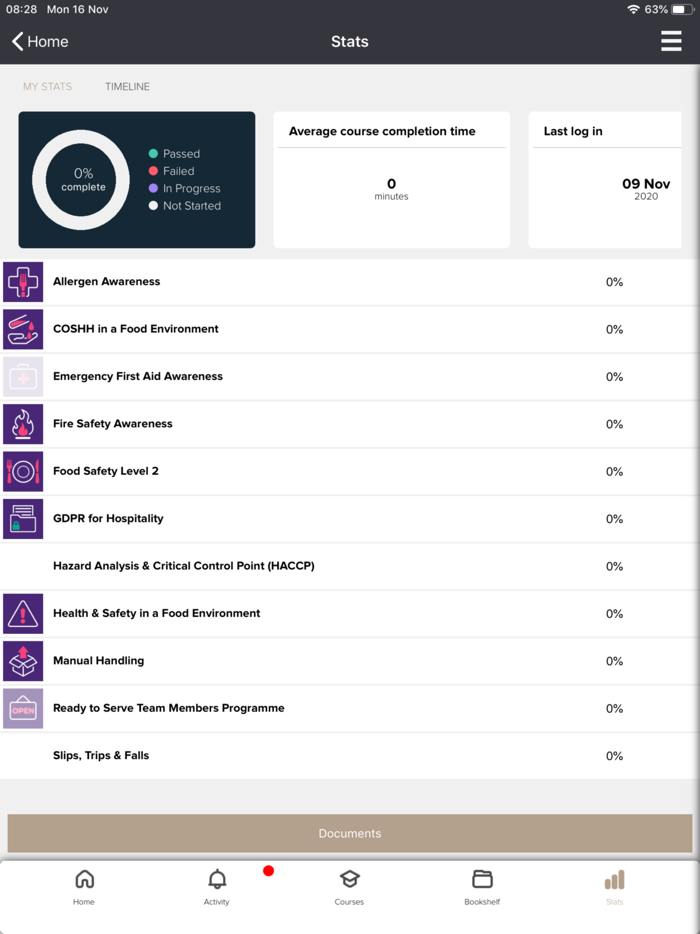Tap Home in the bottom navigation bar

pos(84,886)
